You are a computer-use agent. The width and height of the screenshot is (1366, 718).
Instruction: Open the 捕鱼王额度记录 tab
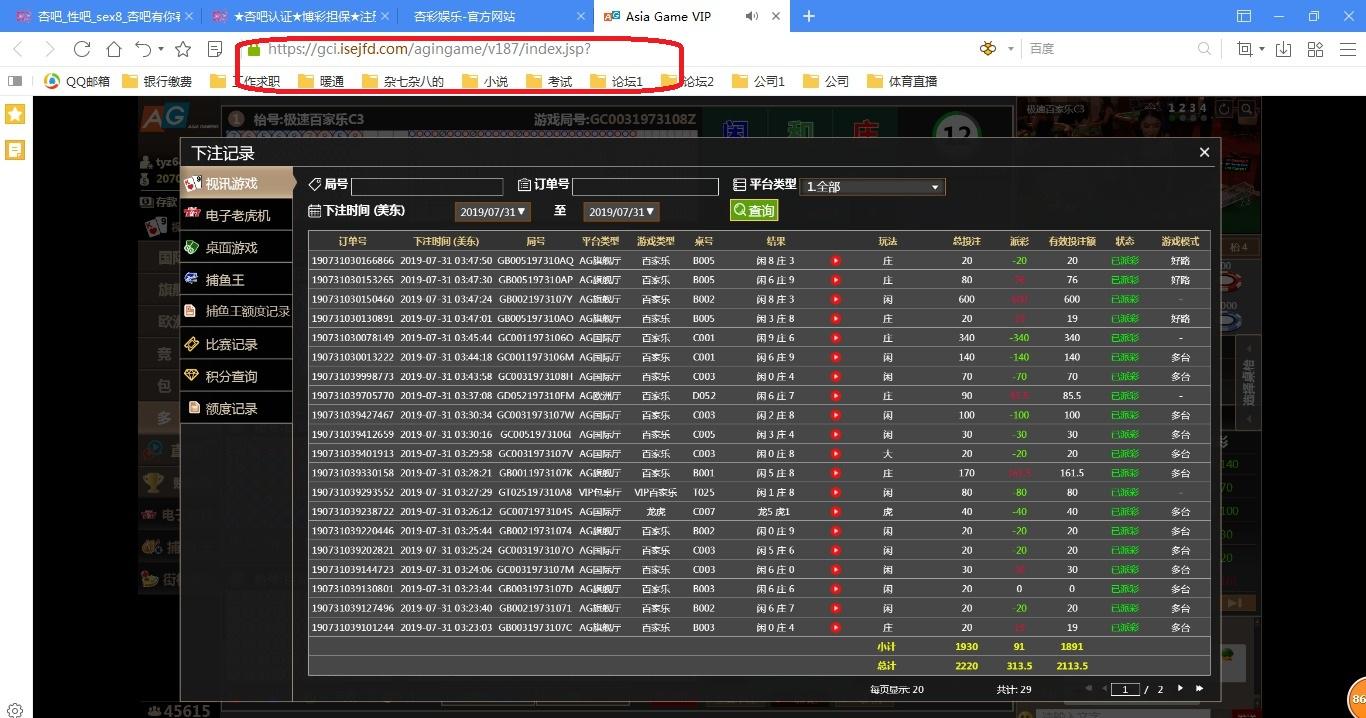(237, 311)
